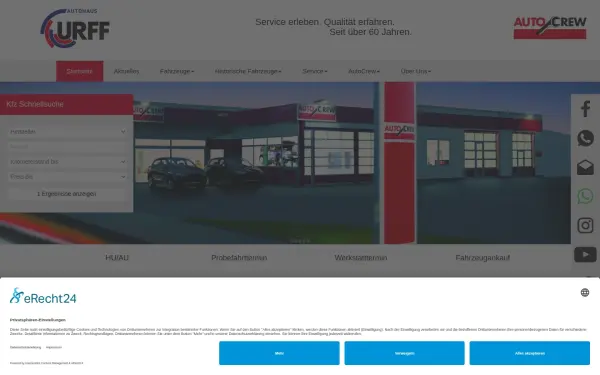The width and height of the screenshot is (600, 375).
Task: Click the Ergebnisse anzeigen button
Action: tap(67, 194)
